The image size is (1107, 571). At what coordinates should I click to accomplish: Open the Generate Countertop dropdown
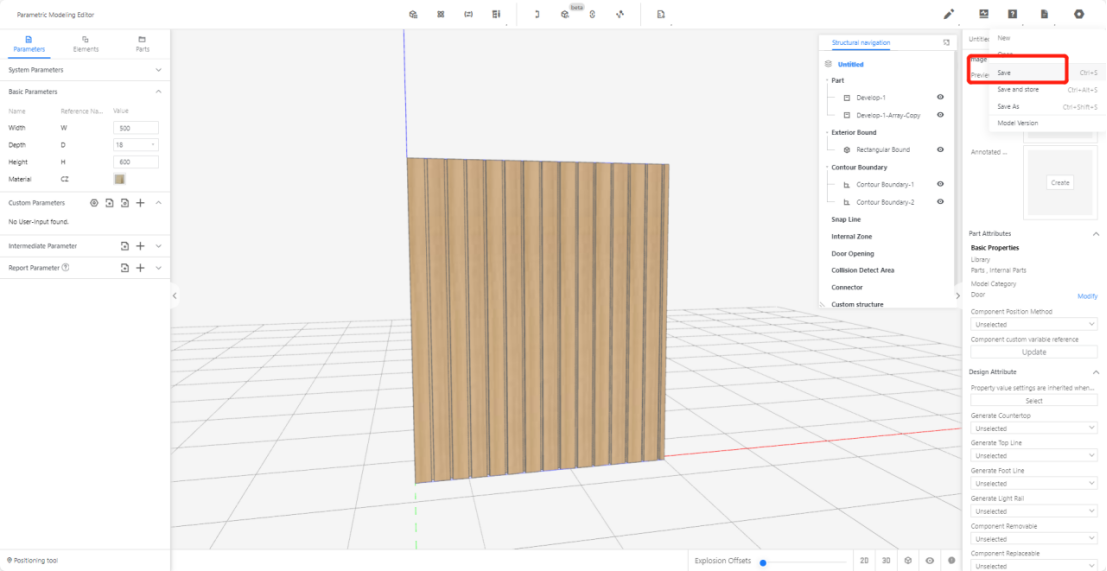coord(1034,428)
